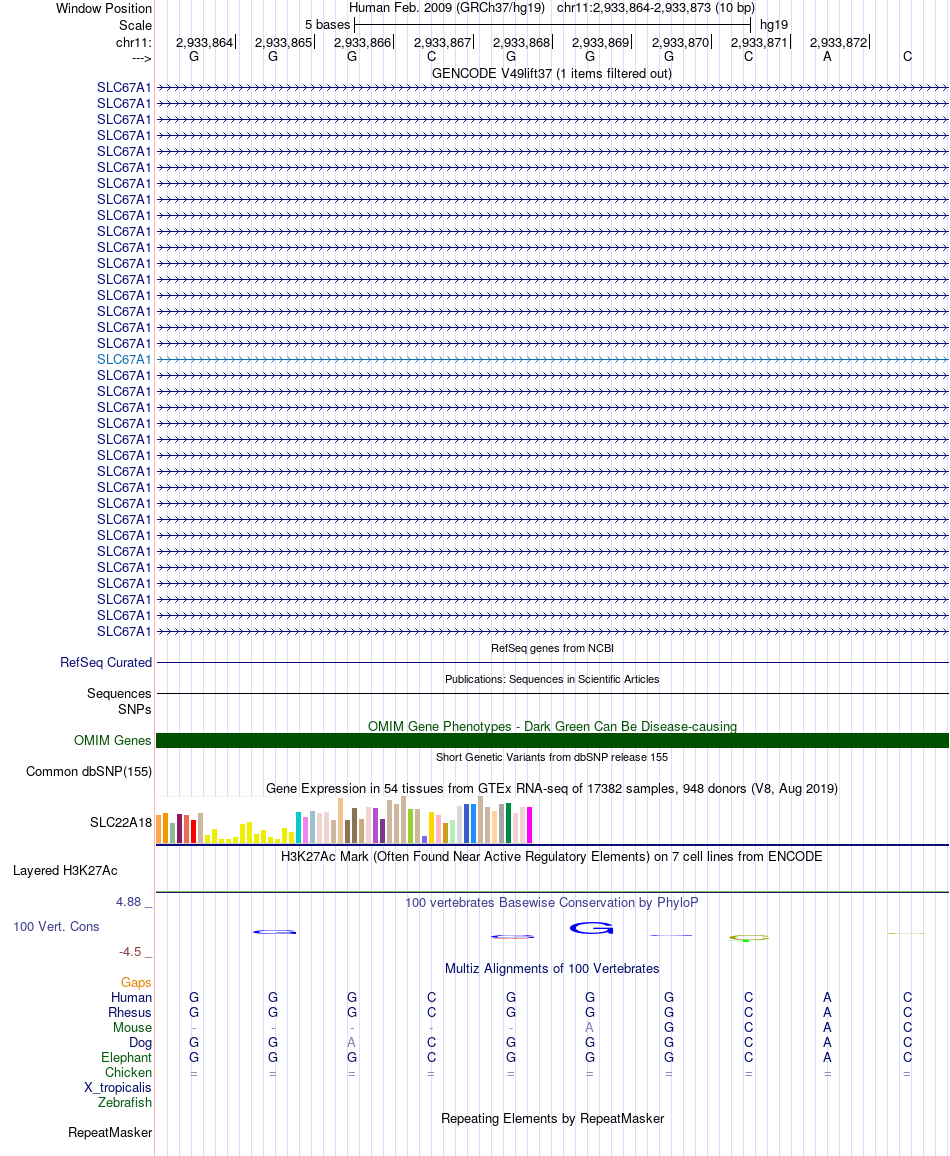Click the olive-green negative-score letter in PhyloP track
The height and width of the screenshot is (1156, 950).
[x=748, y=938]
